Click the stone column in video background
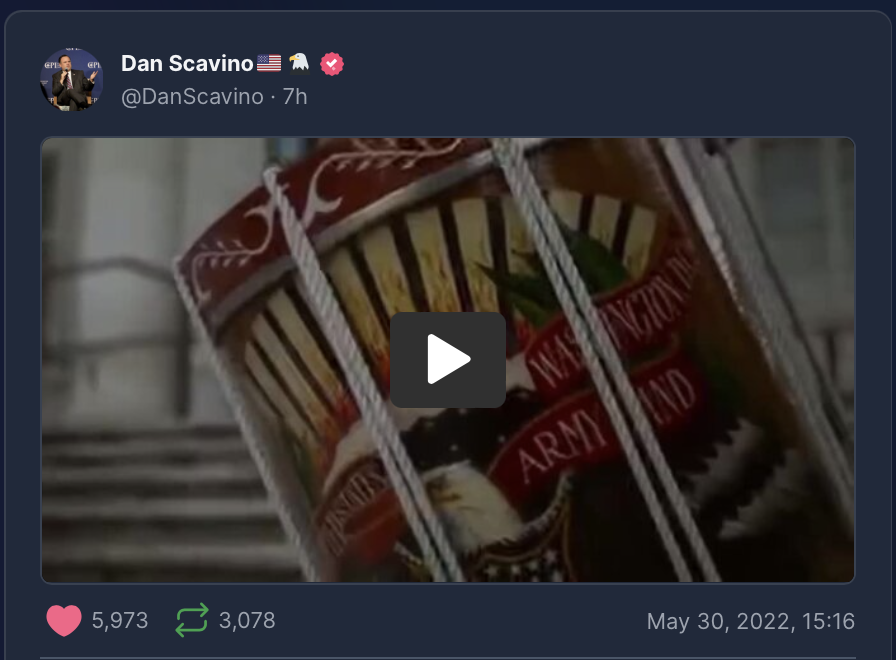This screenshot has width=896, height=660. (x=109, y=274)
